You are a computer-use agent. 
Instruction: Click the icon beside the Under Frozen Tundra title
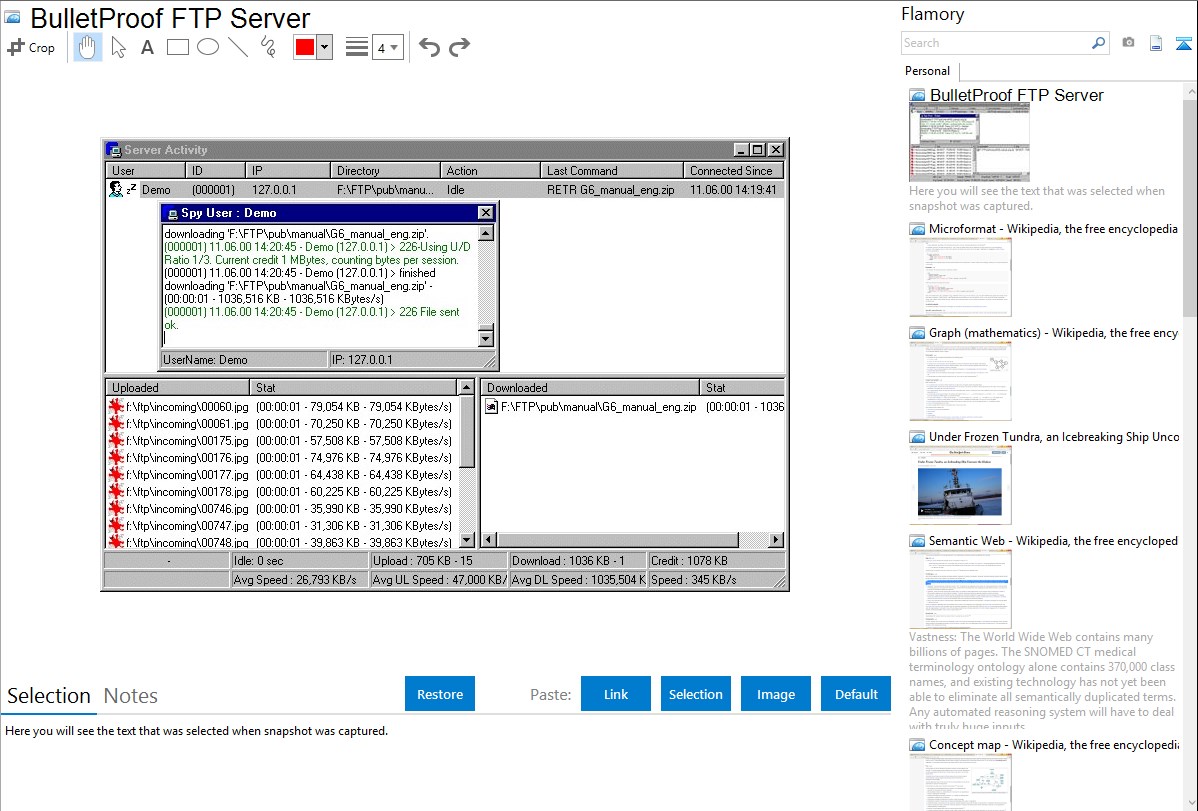[x=917, y=437]
